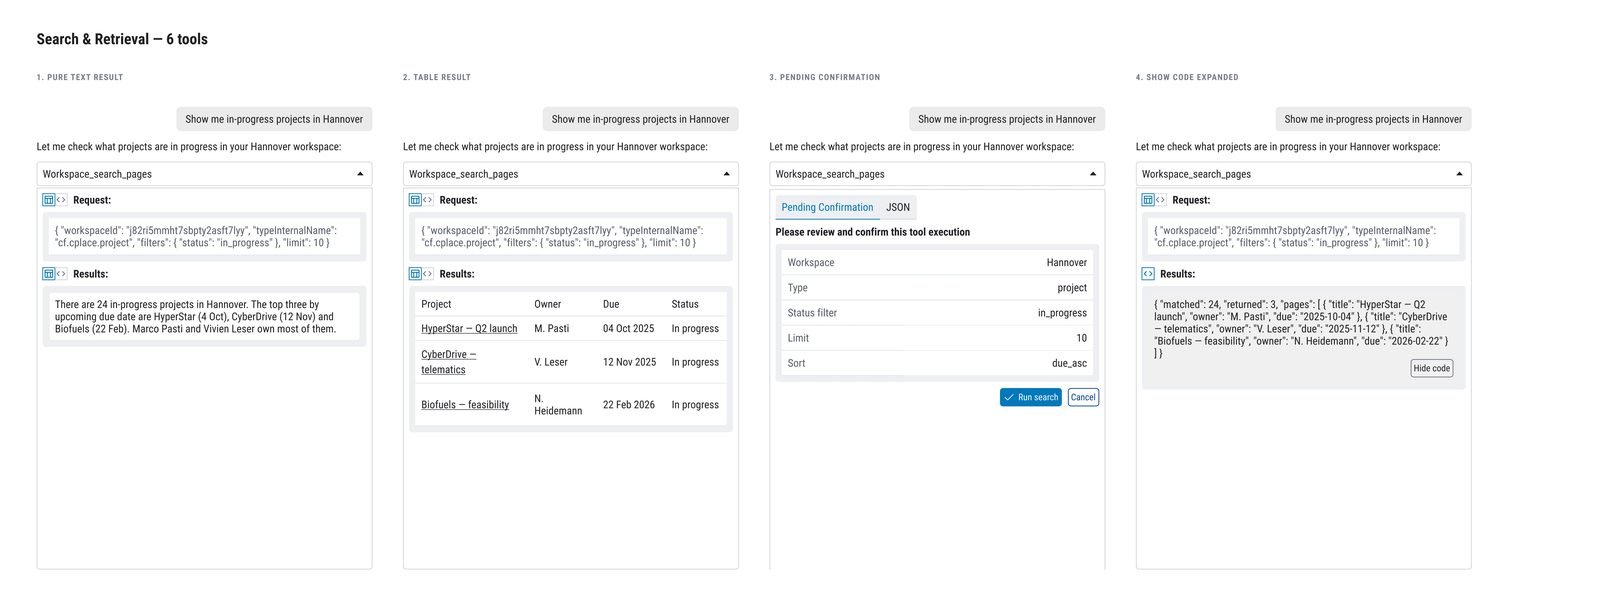This screenshot has height=600, width=1600.
Task: Click the Project column header
Action: coord(436,304)
